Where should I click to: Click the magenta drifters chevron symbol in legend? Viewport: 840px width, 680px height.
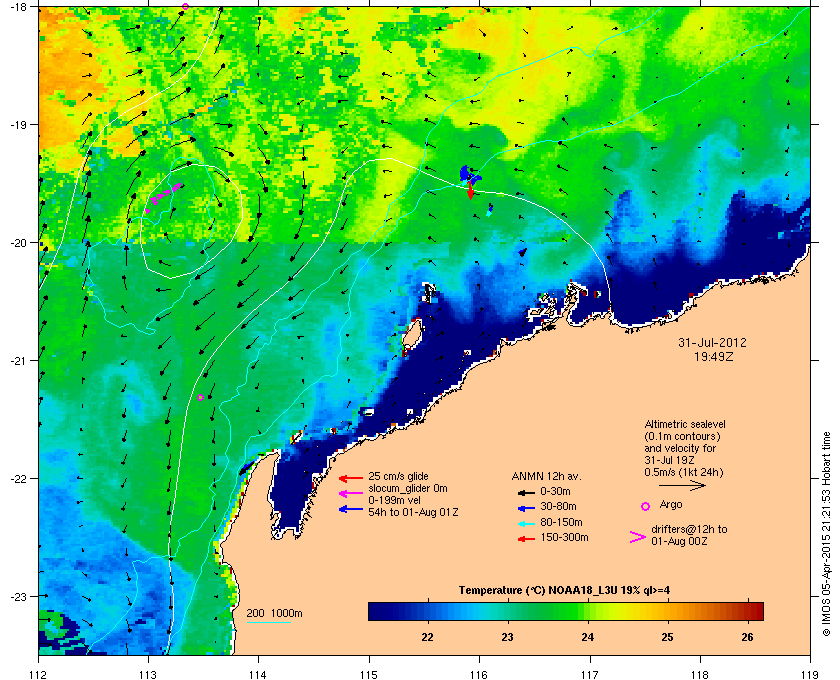638,537
